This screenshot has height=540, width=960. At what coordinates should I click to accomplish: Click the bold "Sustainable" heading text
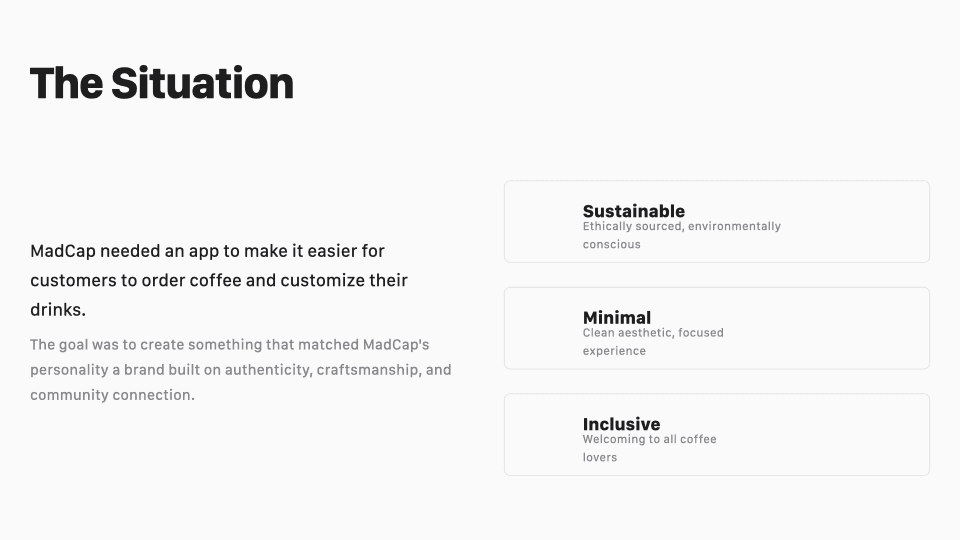634,211
